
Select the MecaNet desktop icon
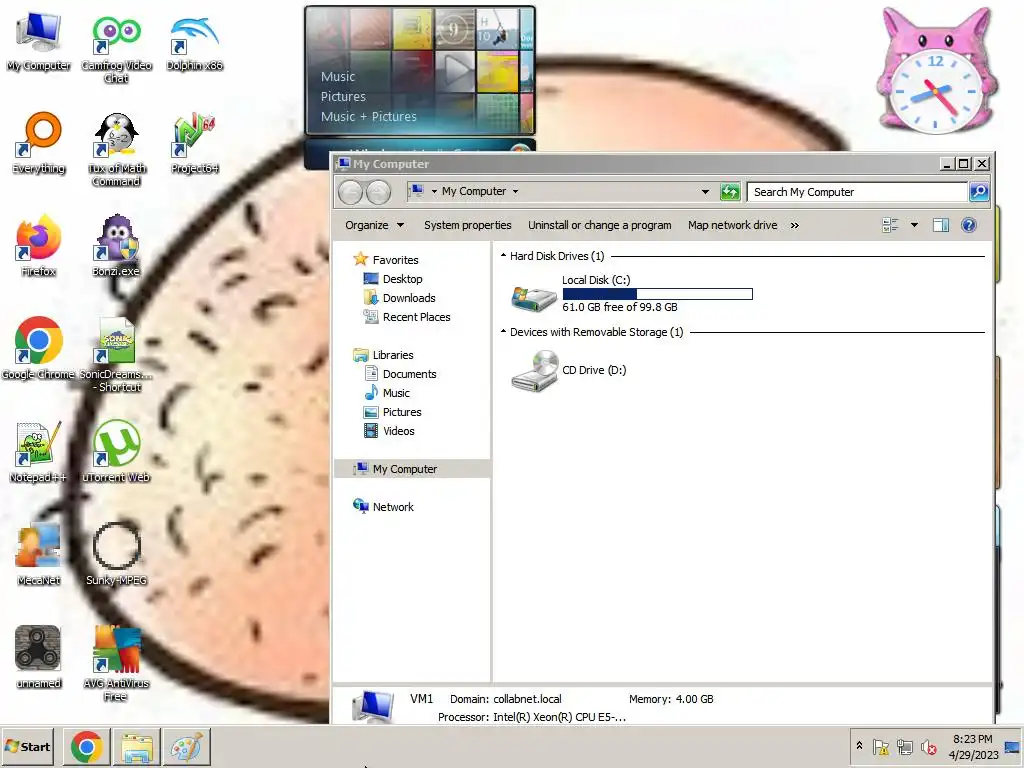coord(39,554)
